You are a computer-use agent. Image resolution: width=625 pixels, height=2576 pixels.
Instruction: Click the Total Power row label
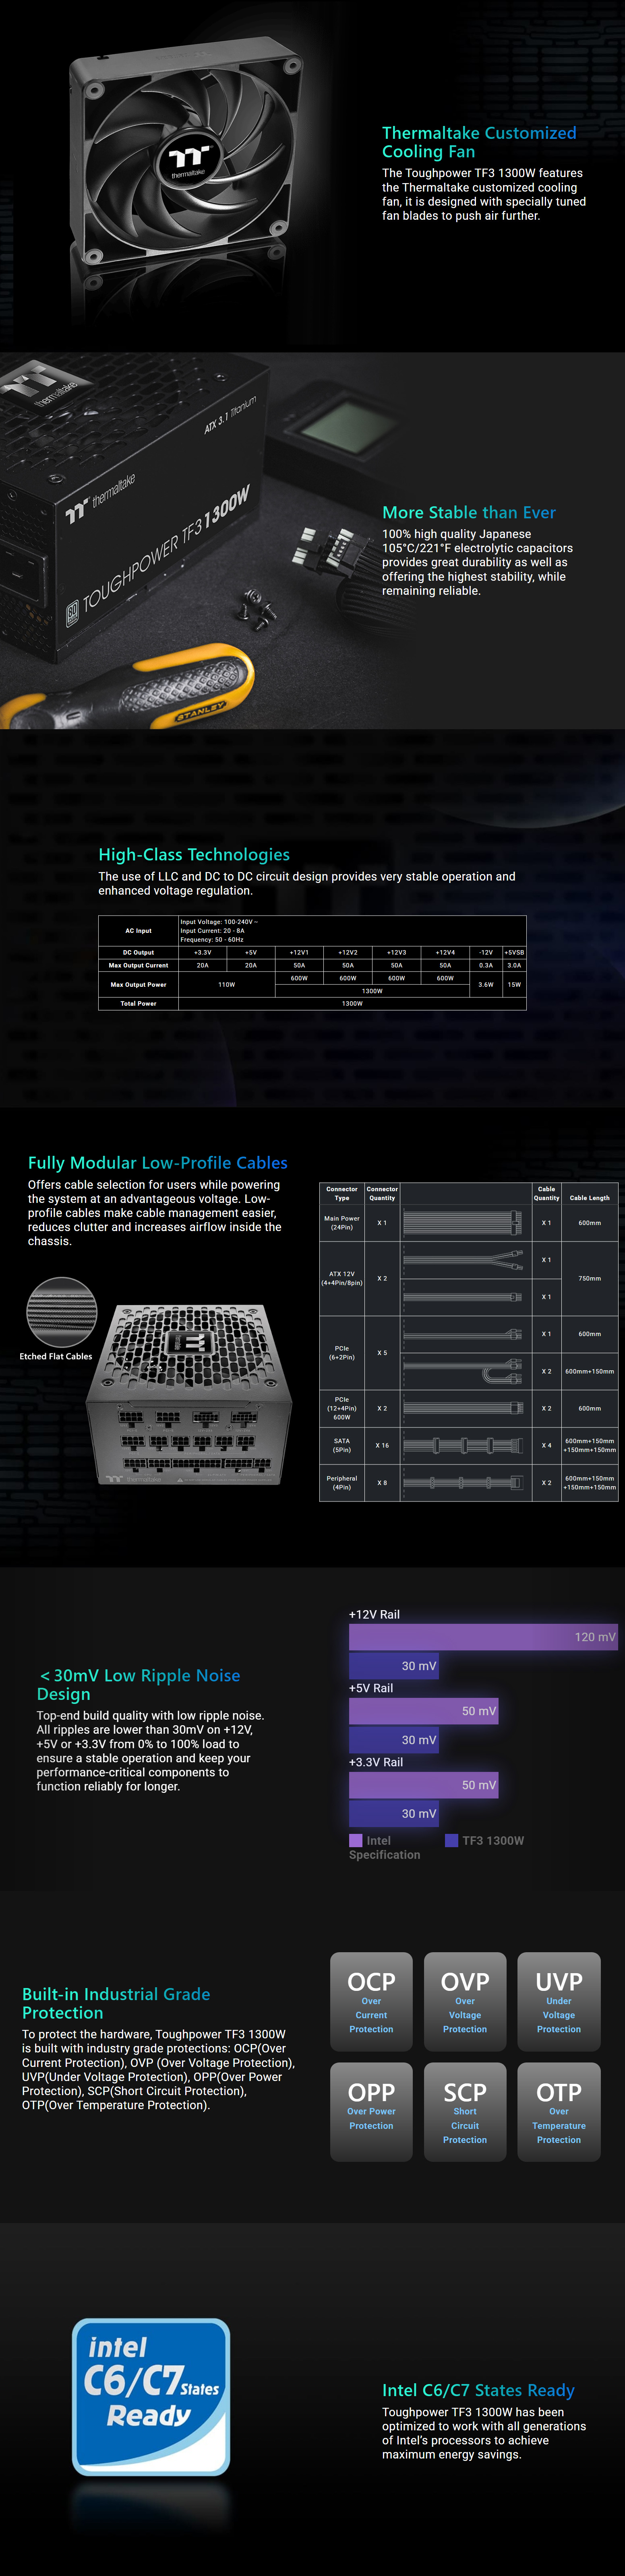point(138,1004)
